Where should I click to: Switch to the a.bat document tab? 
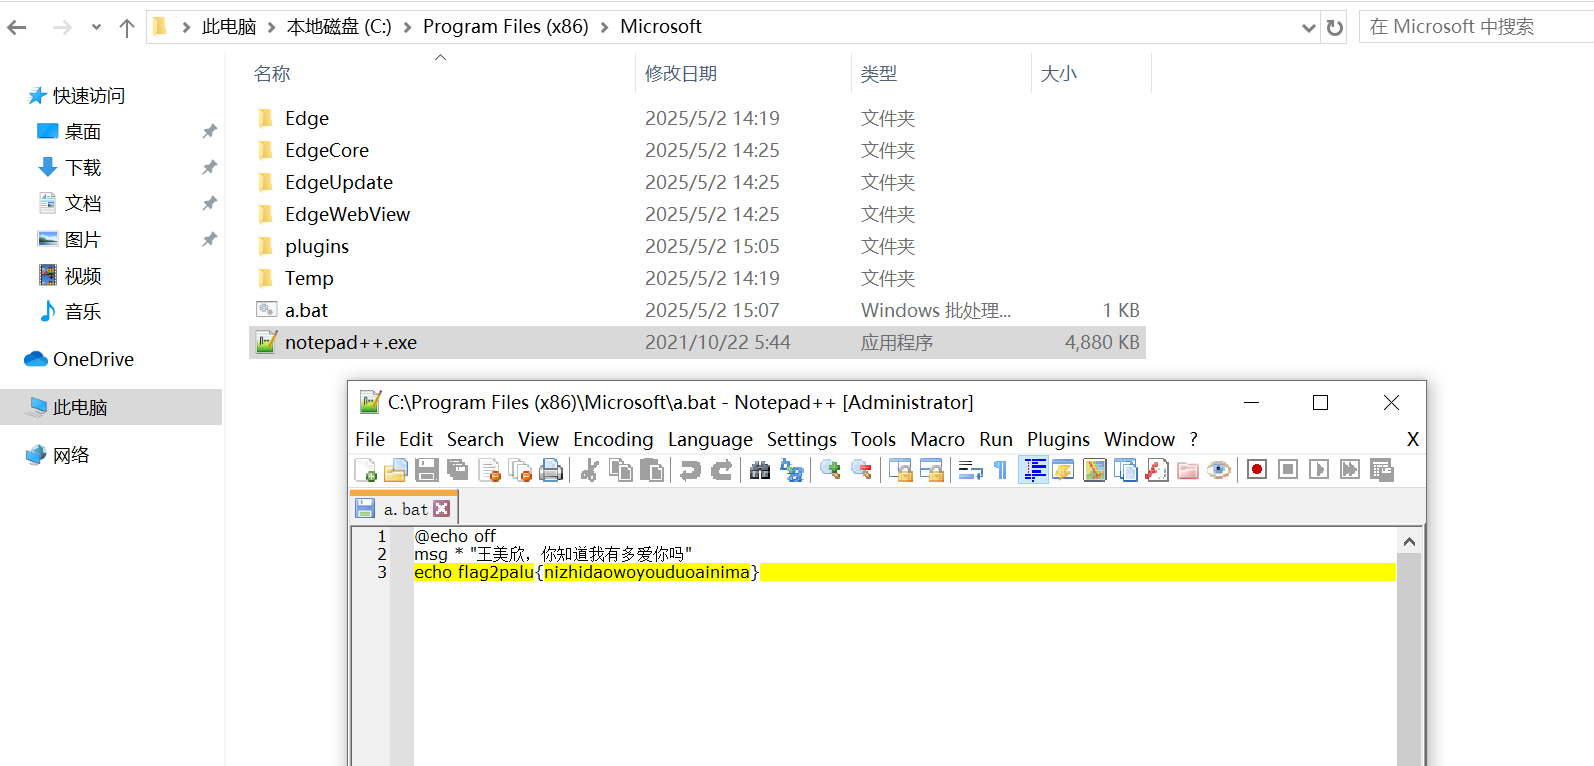pos(404,509)
